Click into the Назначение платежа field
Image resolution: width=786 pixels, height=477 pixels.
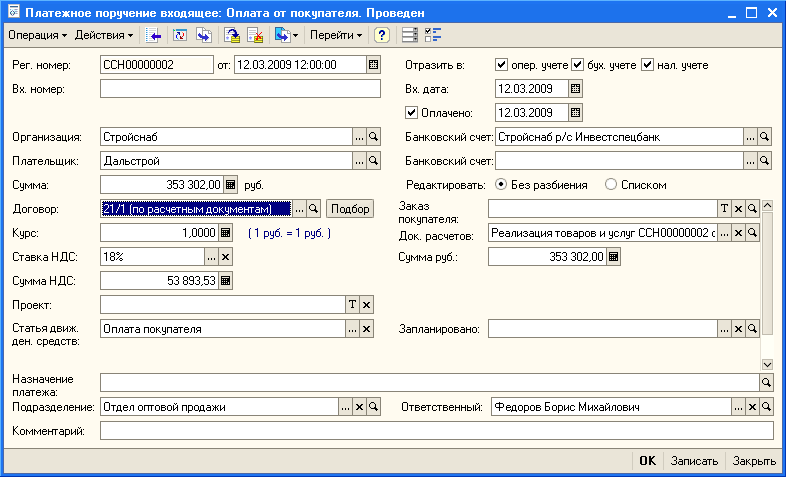430,383
